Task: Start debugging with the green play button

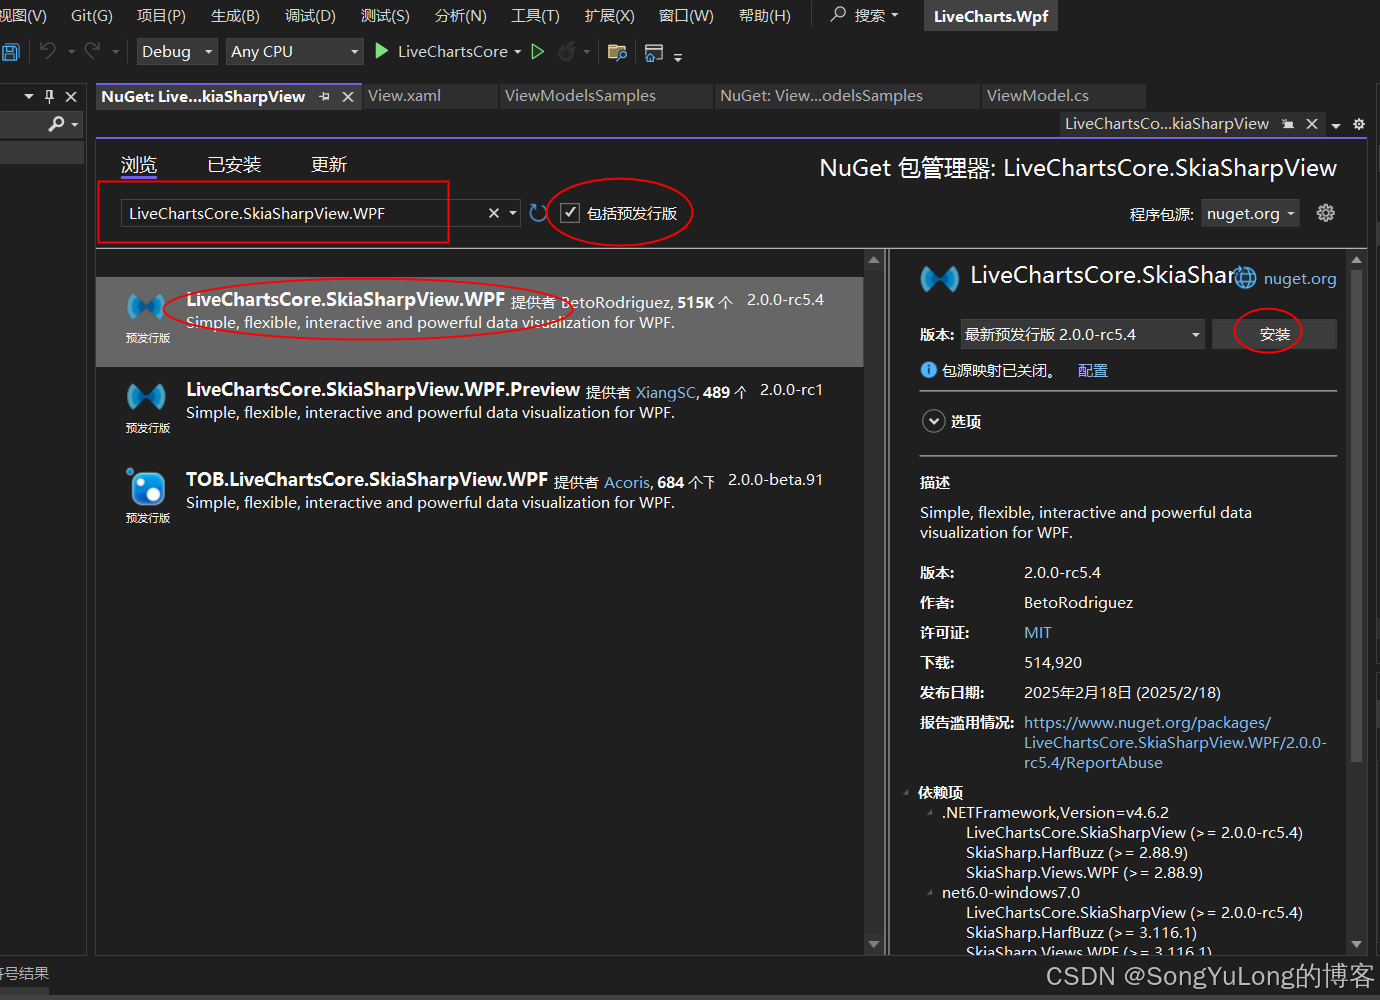Action: tap(381, 51)
